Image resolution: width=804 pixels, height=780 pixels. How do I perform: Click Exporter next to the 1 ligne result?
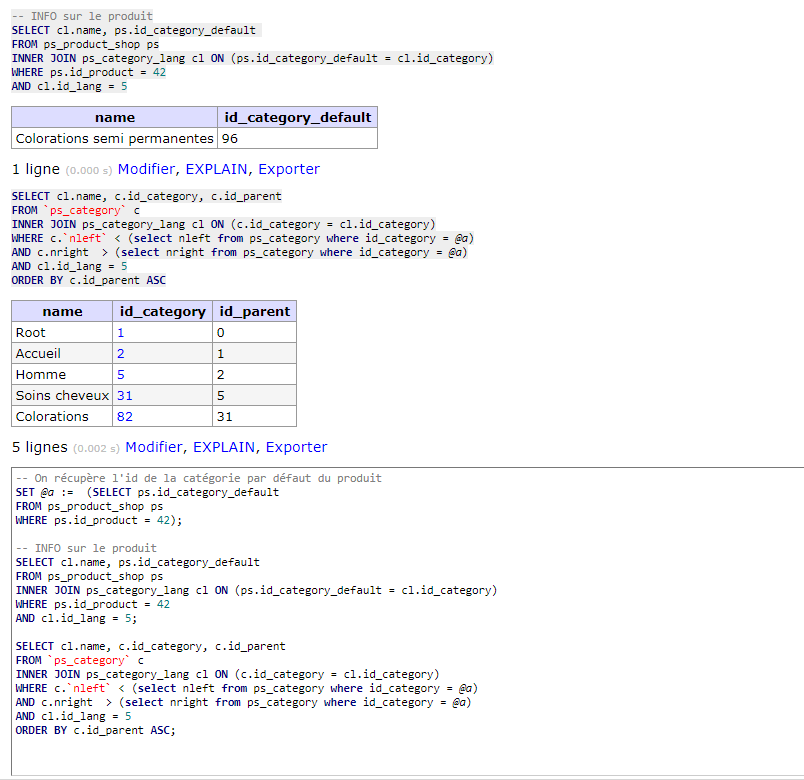[289, 169]
